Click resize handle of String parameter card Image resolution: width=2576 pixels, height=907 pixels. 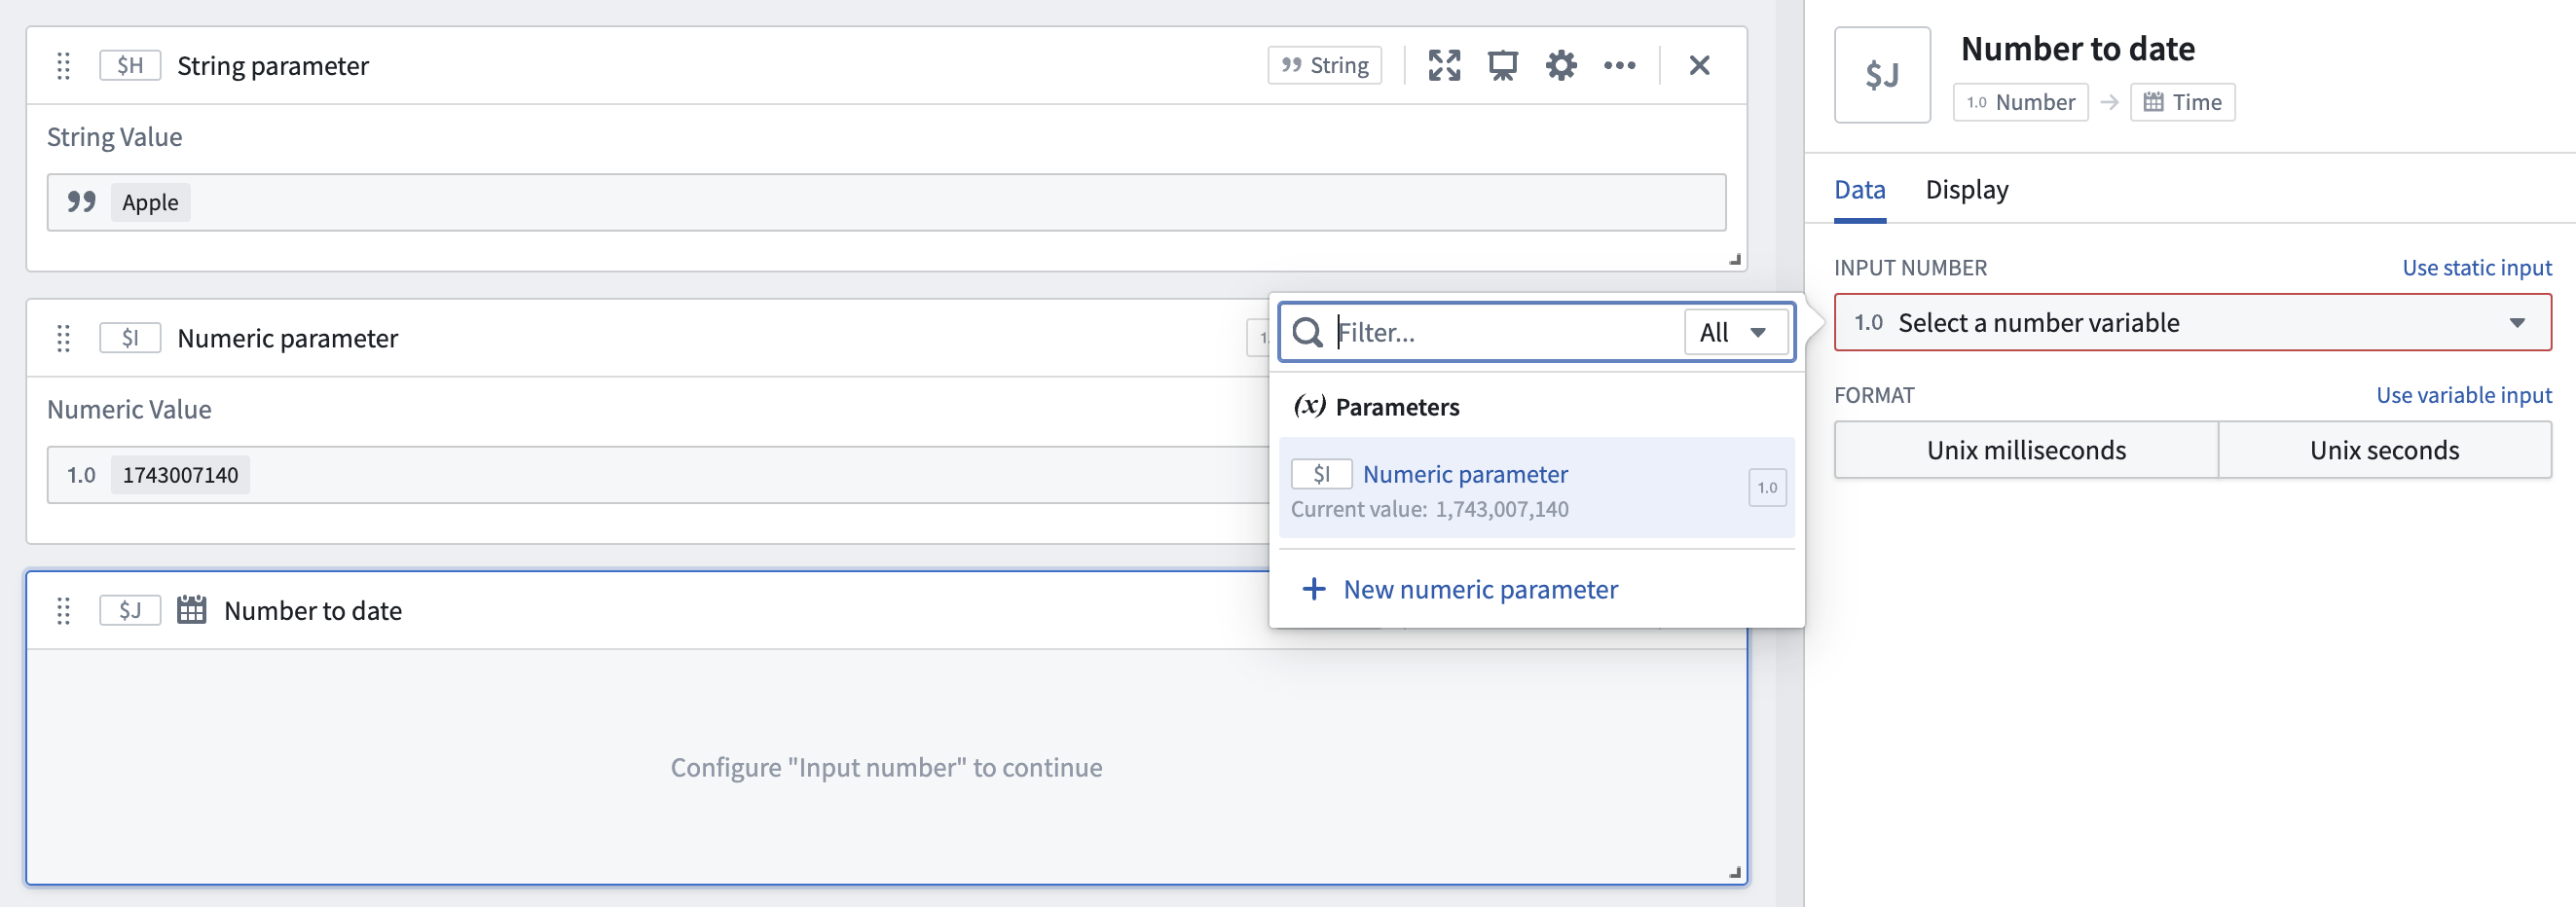(1735, 261)
